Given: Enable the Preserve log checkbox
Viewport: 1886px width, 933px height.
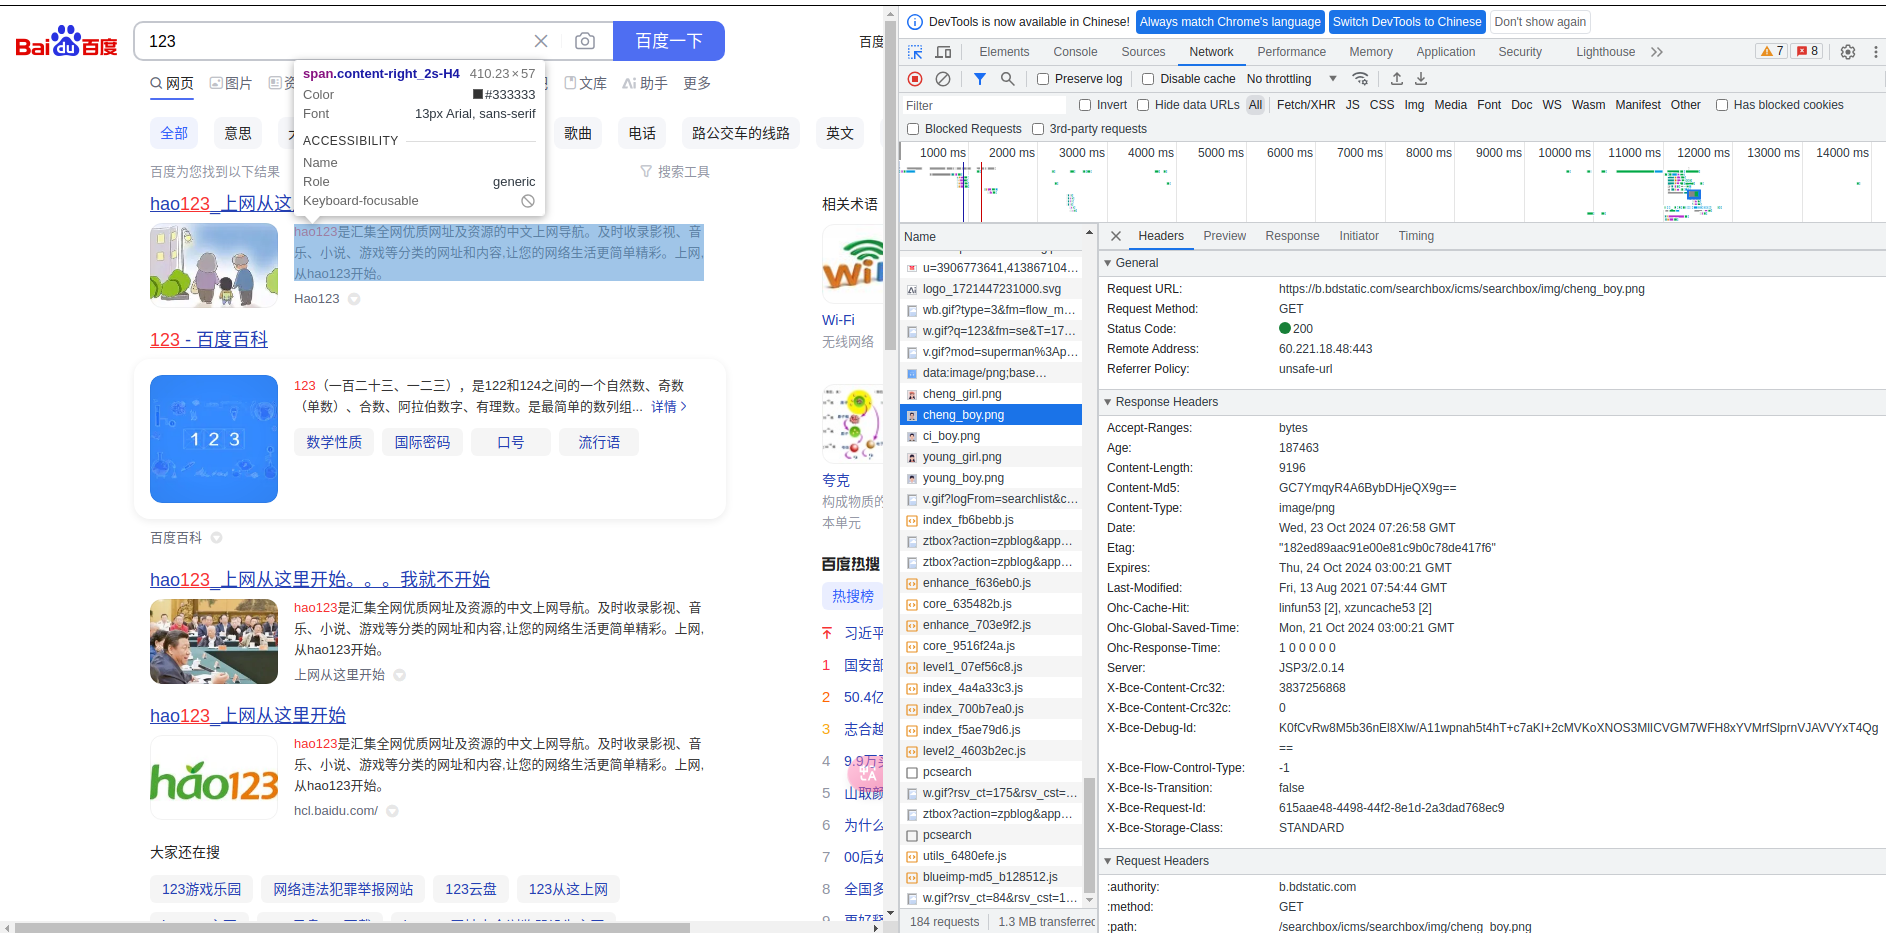Looking at the screenshot, I should point(1043,79).
